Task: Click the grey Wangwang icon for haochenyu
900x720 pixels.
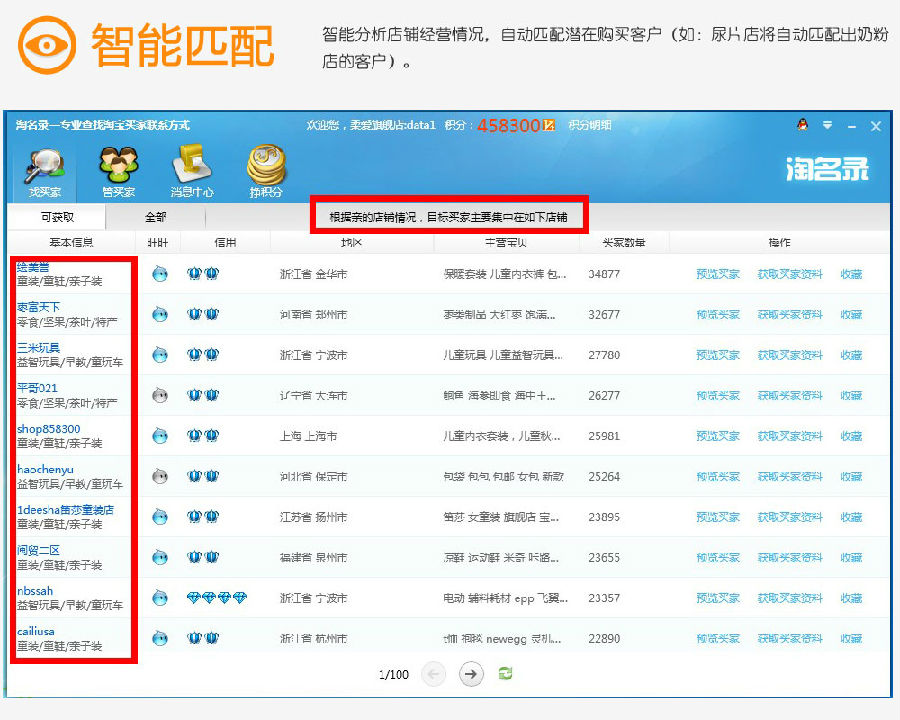Action: (160, 477)
